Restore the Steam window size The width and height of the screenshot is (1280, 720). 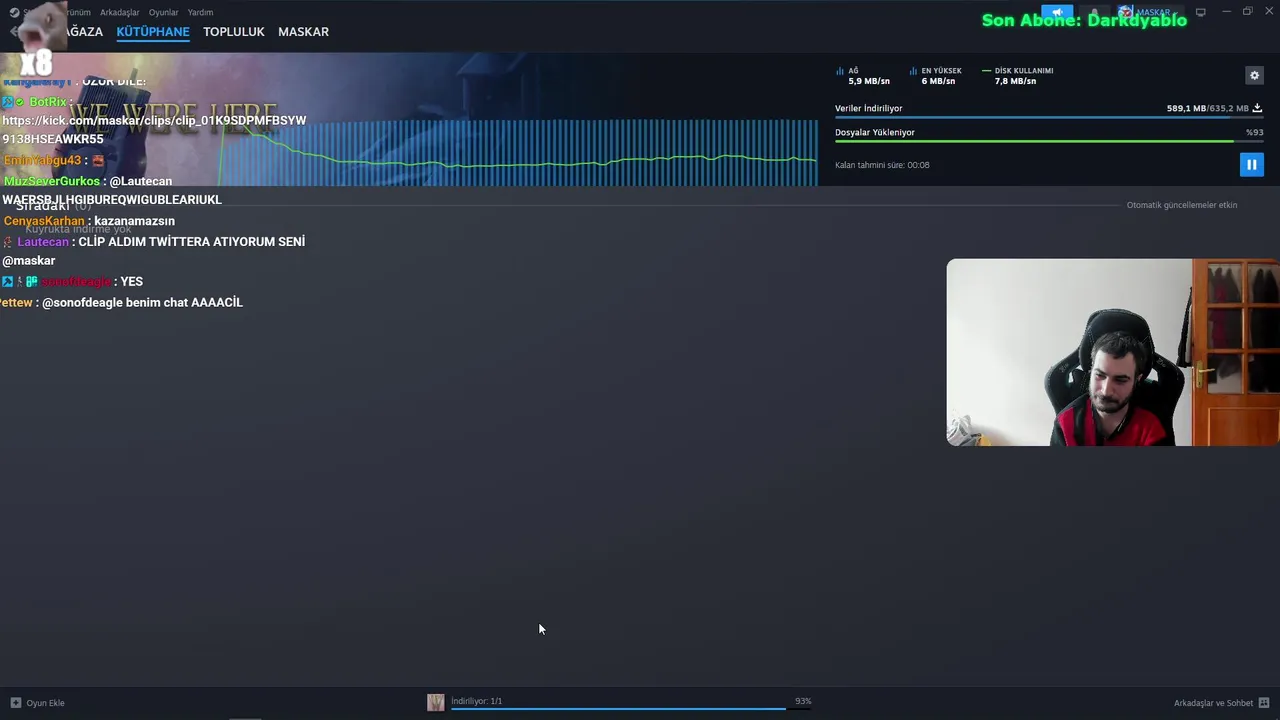coord(1247,12)
